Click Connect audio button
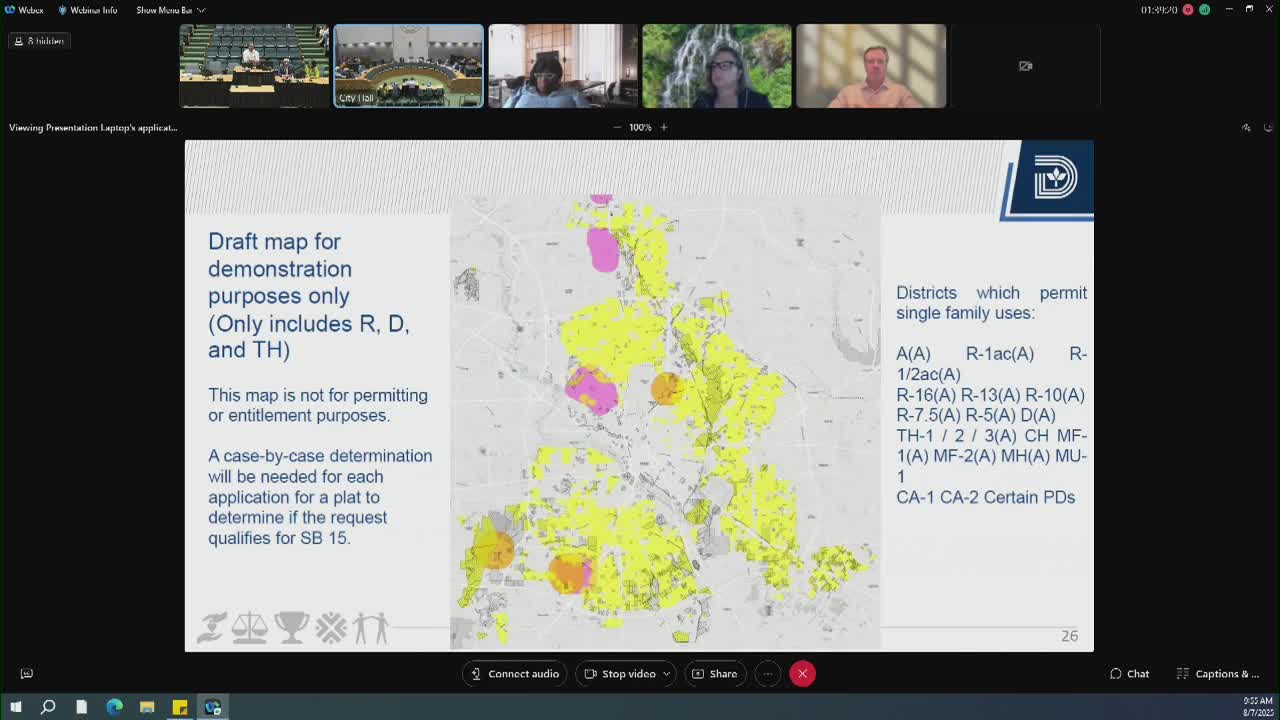Viewport: 1280px width, 720px height. 514,674
